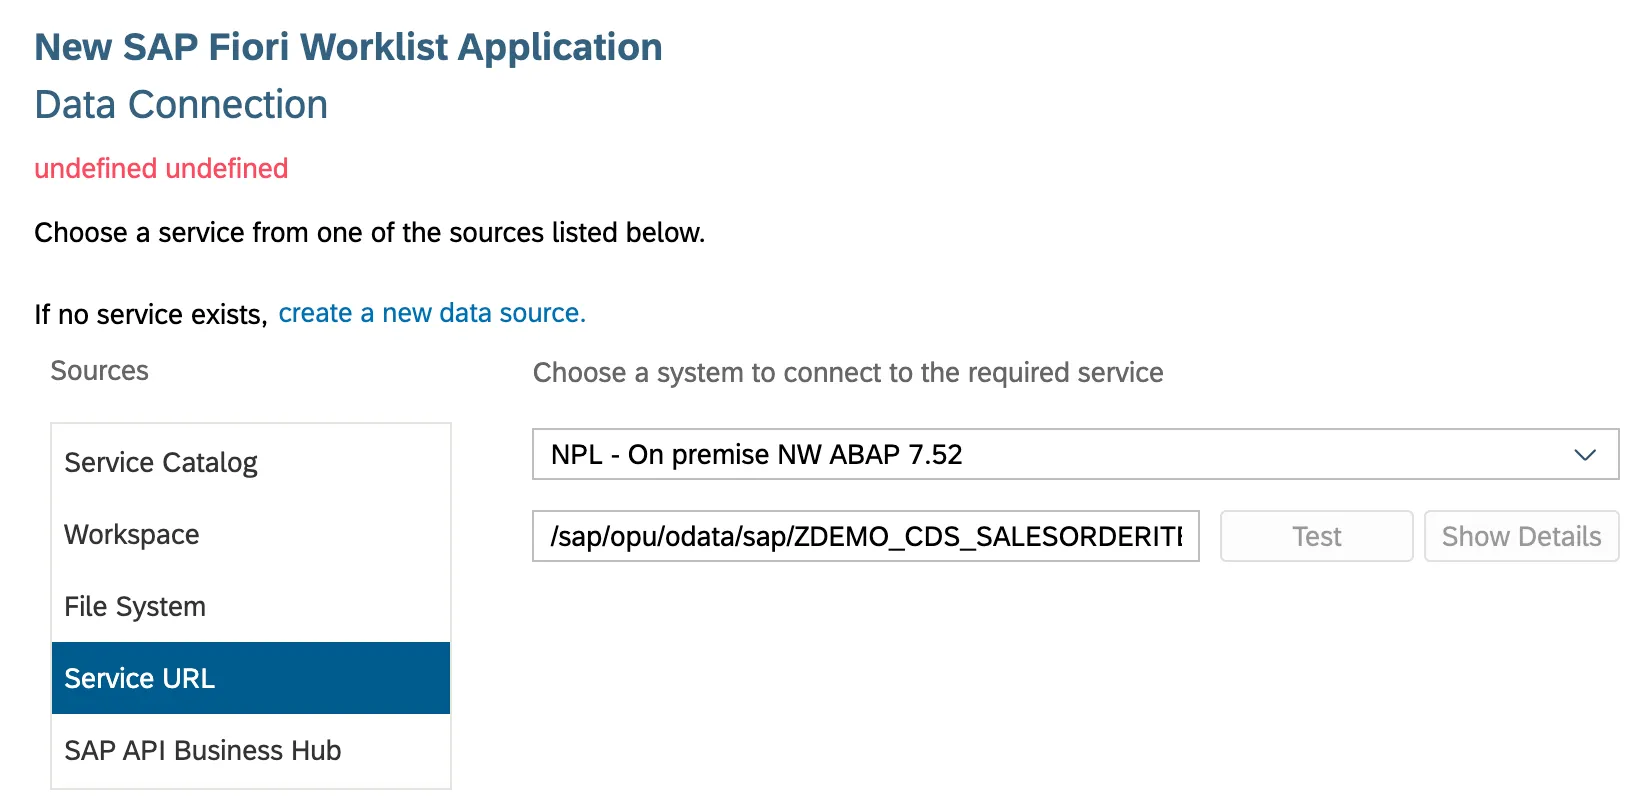
Task: Click "Choose a system to connect" label
Action: click(x=848, y=373)
